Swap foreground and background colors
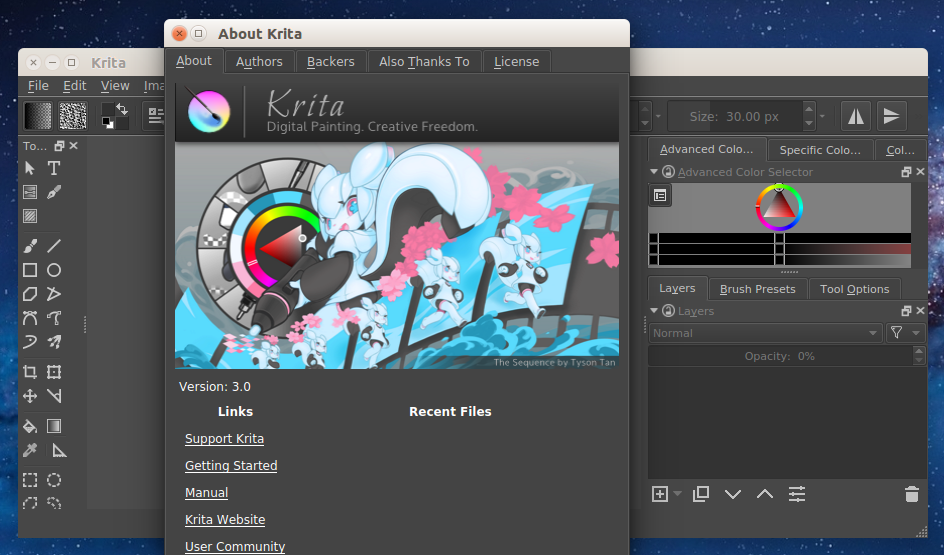 click(122, 109)
